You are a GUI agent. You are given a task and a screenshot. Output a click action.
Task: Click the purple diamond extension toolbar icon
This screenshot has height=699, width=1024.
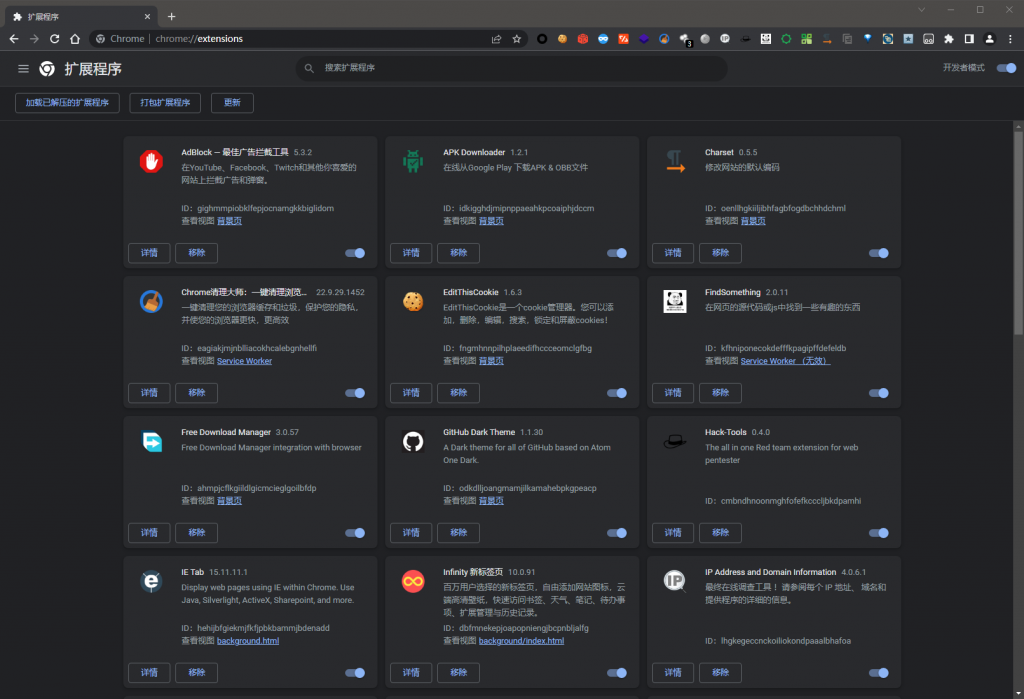644,39
